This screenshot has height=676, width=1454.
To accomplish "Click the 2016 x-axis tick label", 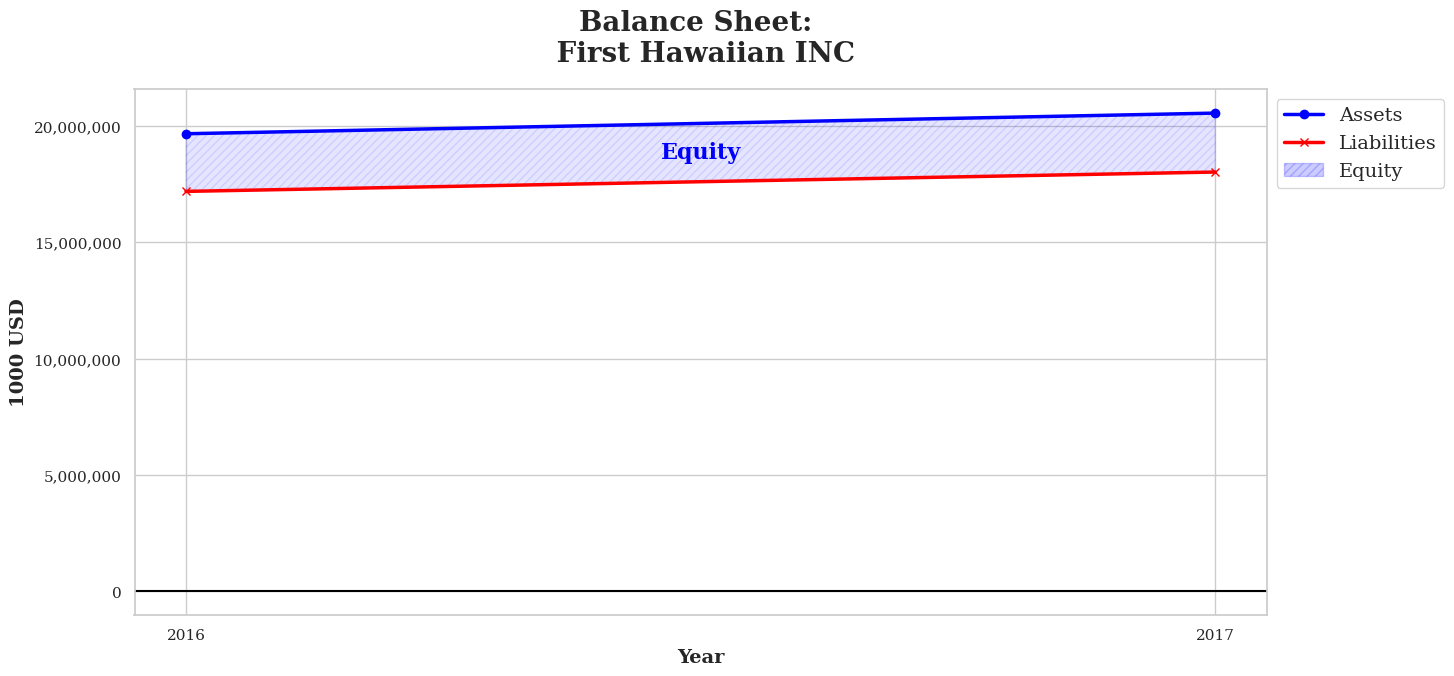I will [x=186, y=635].
